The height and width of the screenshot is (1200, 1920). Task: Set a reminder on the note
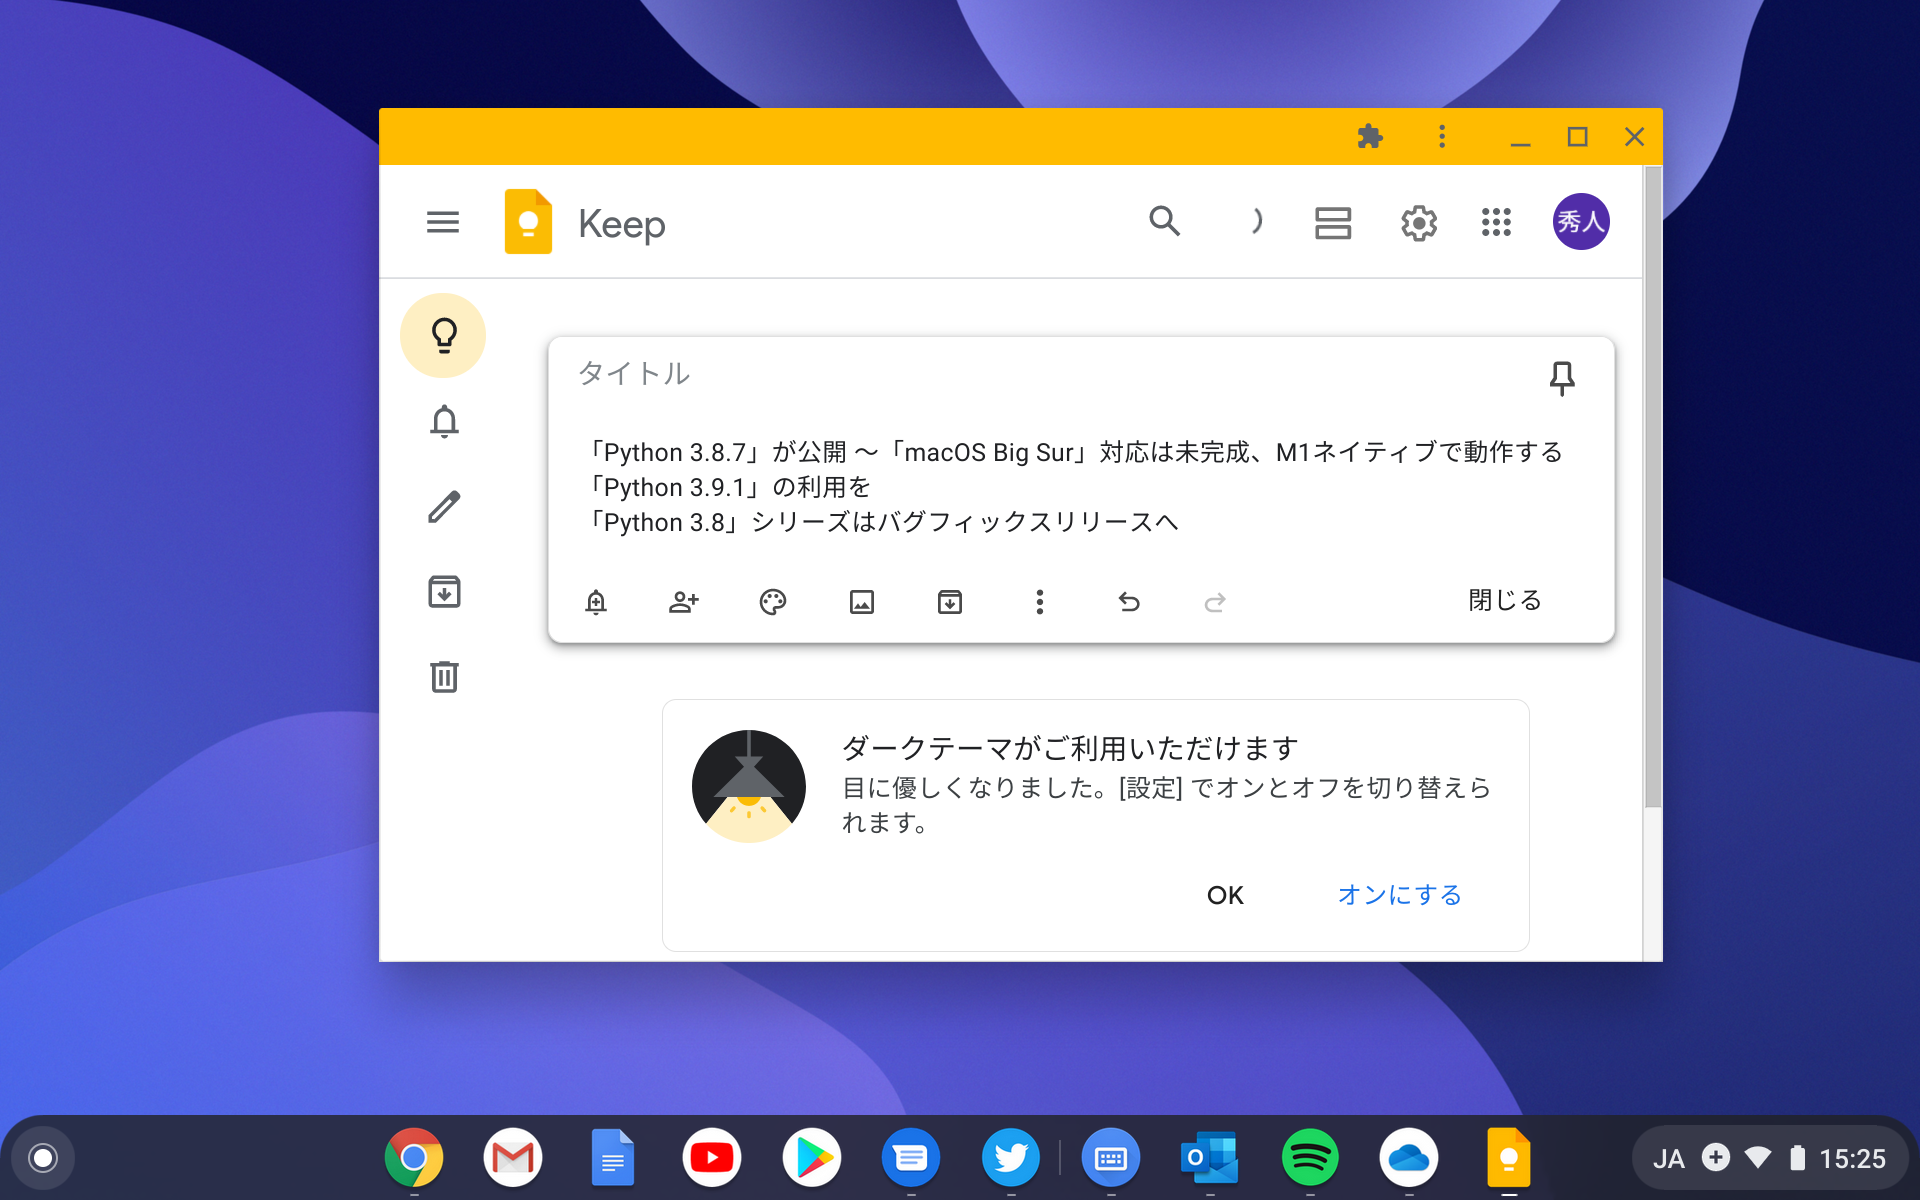pyautogui.click(x=597, y=602)
